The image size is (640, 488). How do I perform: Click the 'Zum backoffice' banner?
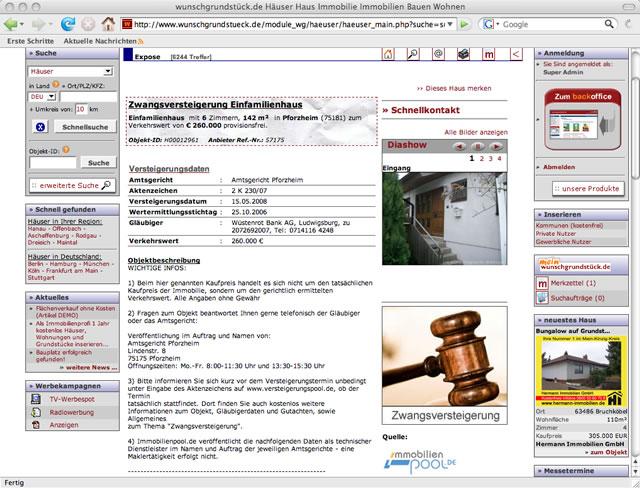click(583, 119)
